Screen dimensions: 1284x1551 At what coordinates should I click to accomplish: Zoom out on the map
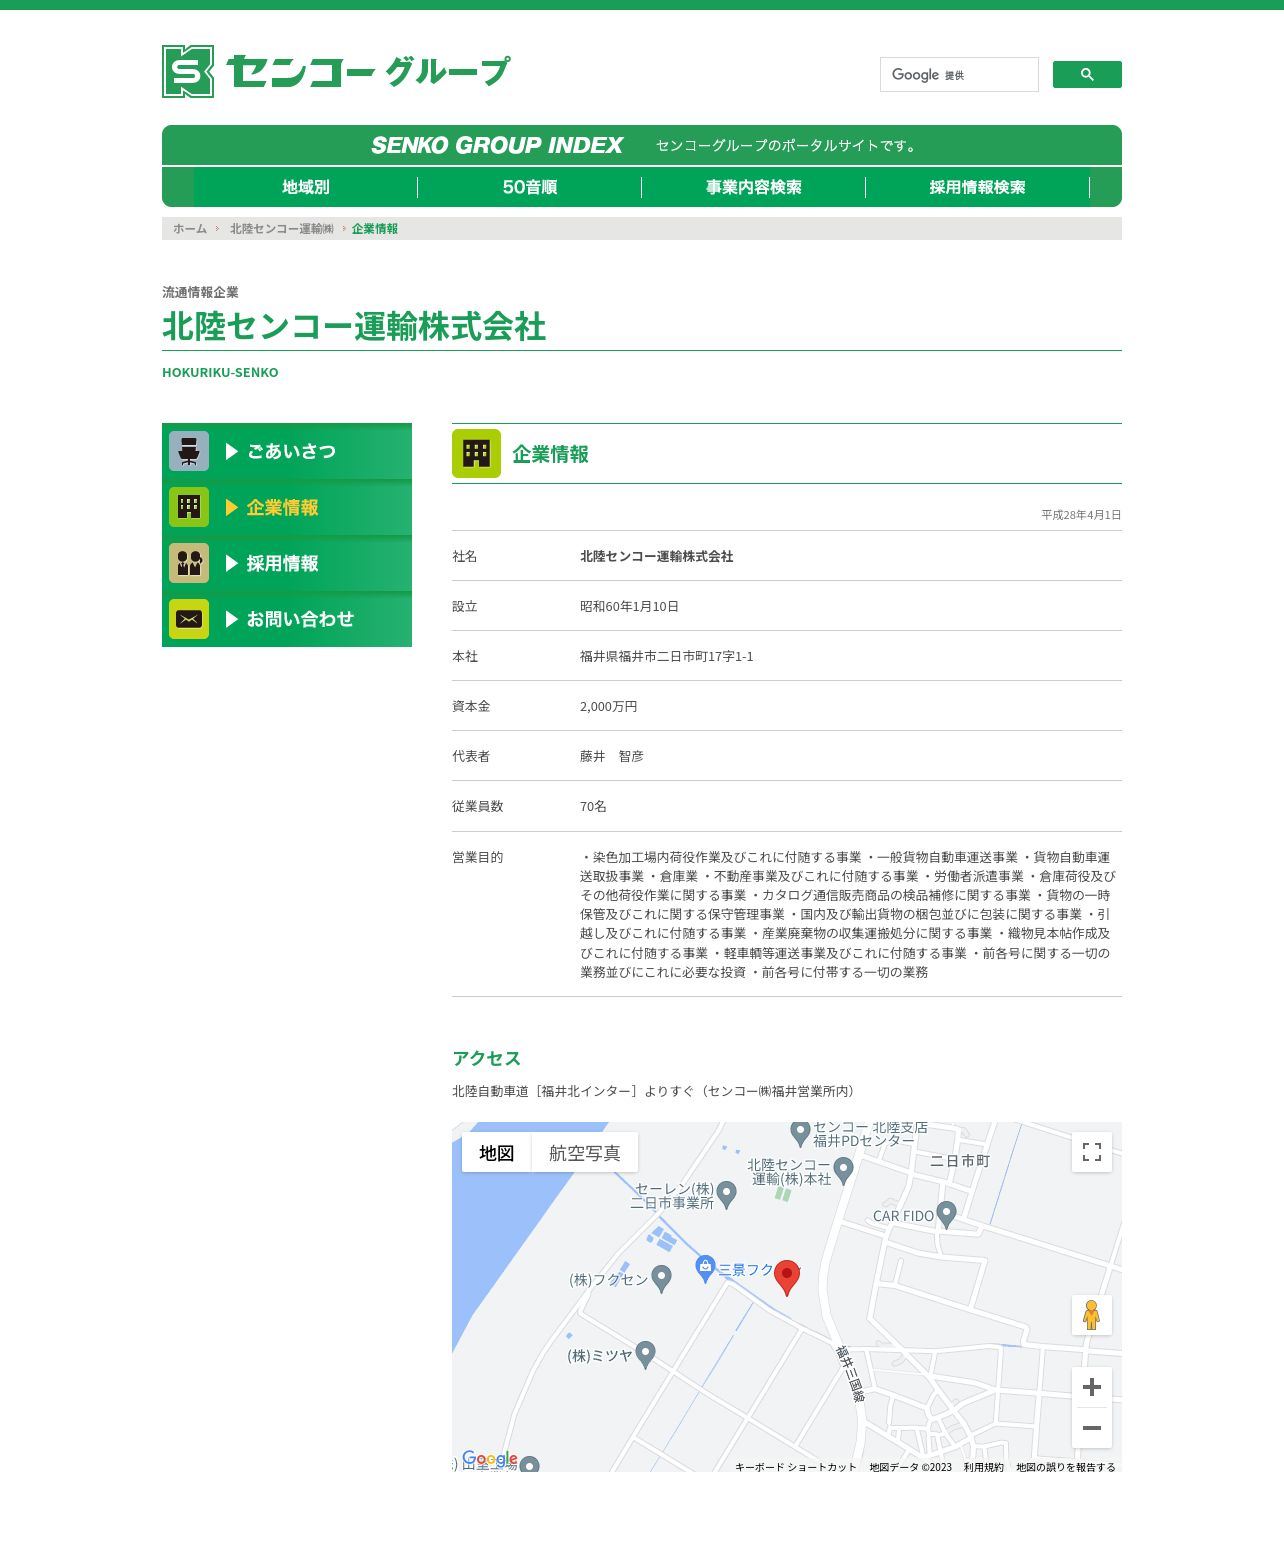coord(1092,1428)
